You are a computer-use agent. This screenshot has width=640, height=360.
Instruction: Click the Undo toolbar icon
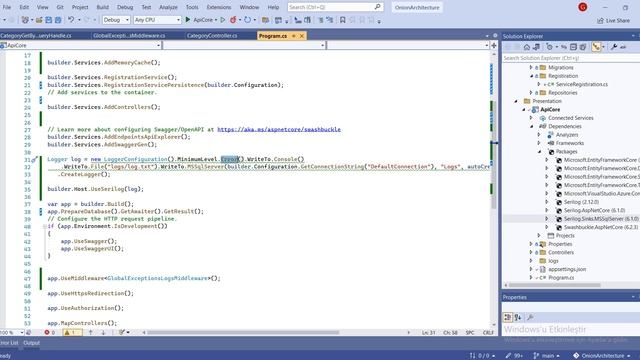(x=71, y=20)
